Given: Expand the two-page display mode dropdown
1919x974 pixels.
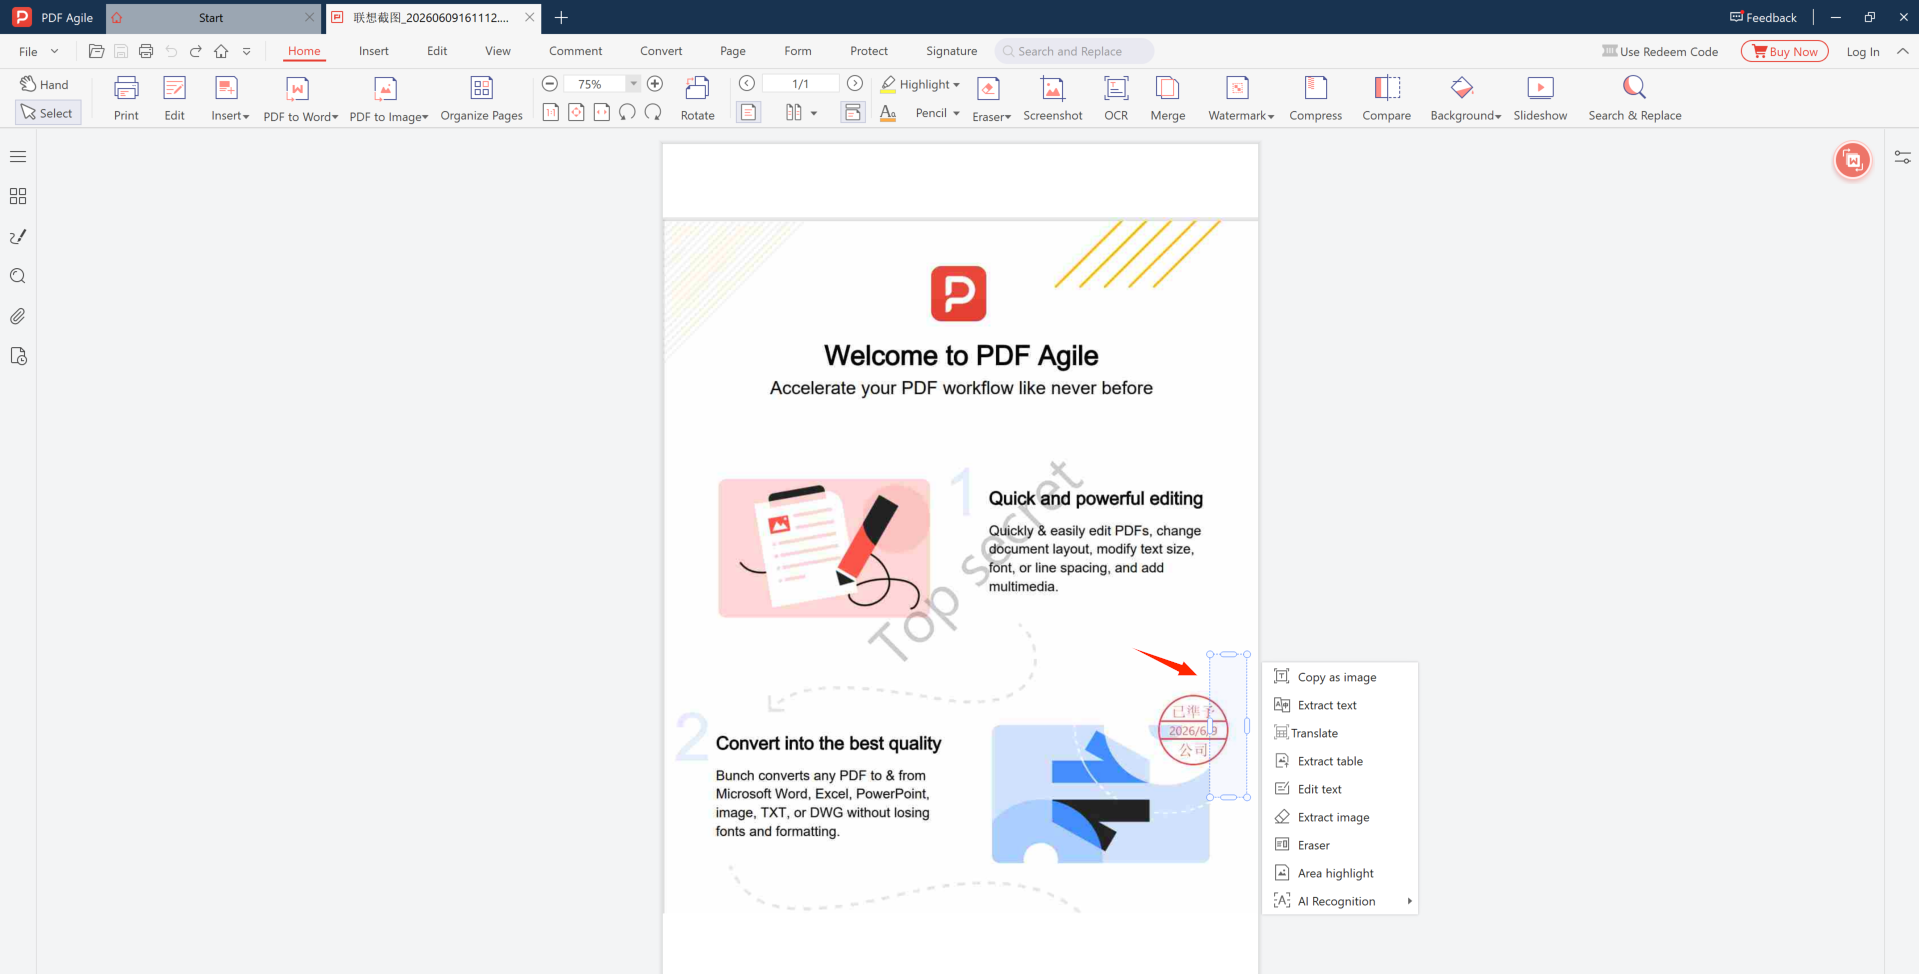Looking at the screenshot, I should point(813,113).
